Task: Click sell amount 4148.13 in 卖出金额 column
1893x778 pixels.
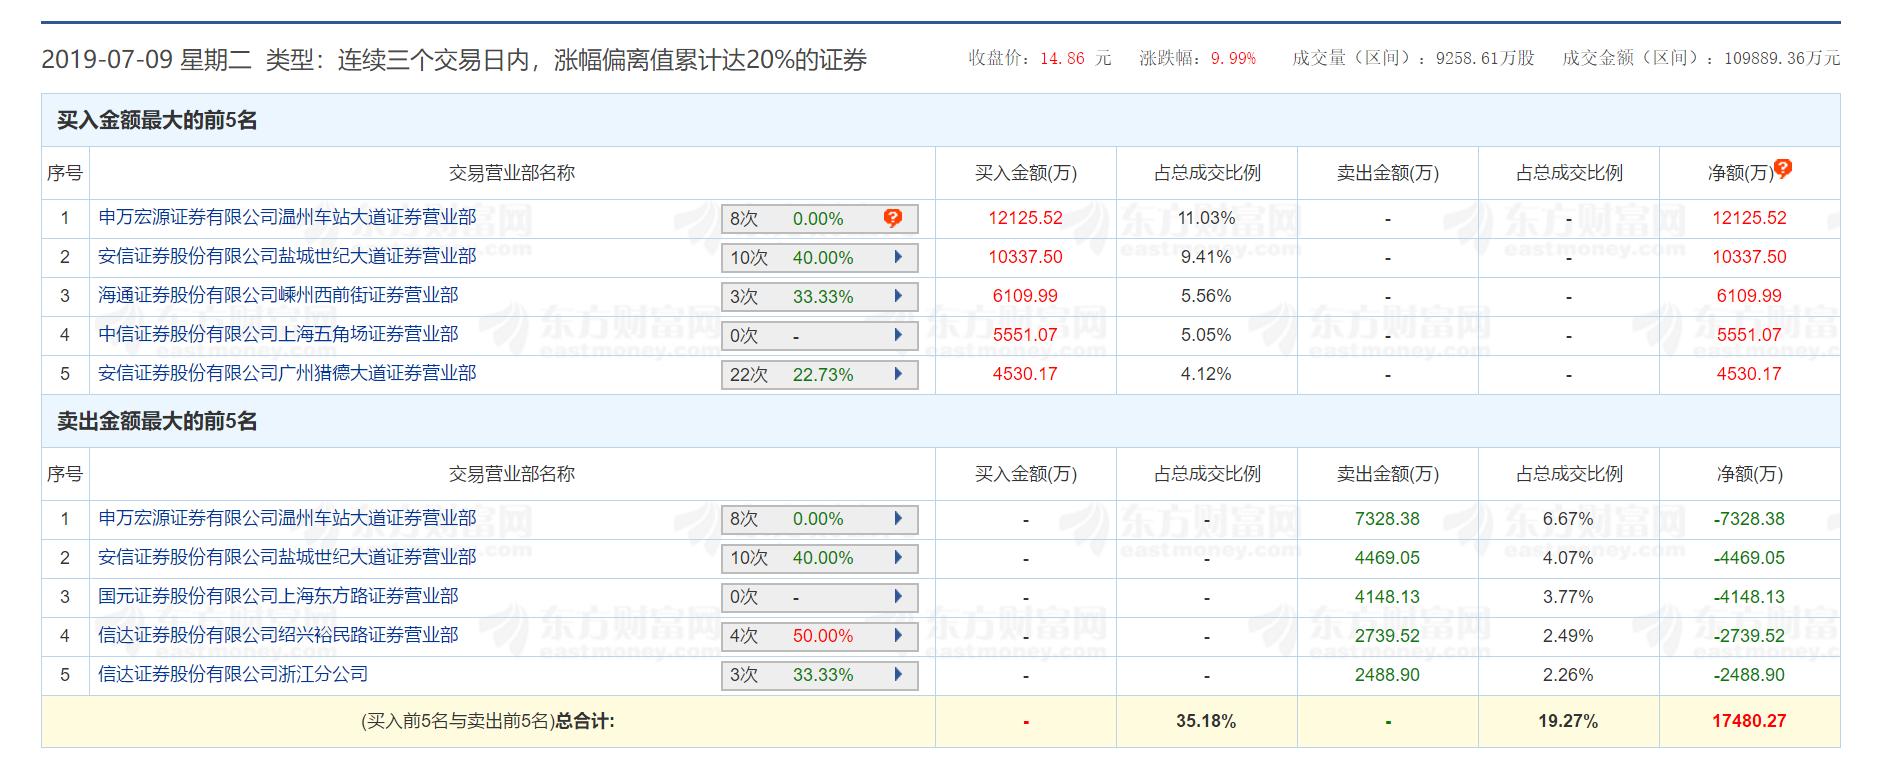Action: pyautogui.click(x=1387, y=597)
